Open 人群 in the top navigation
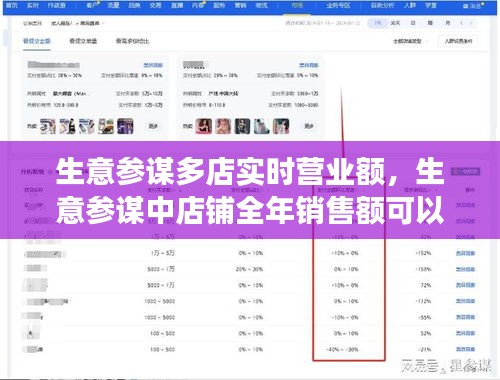This screenshot has height=380, width=500. [410, 5]
